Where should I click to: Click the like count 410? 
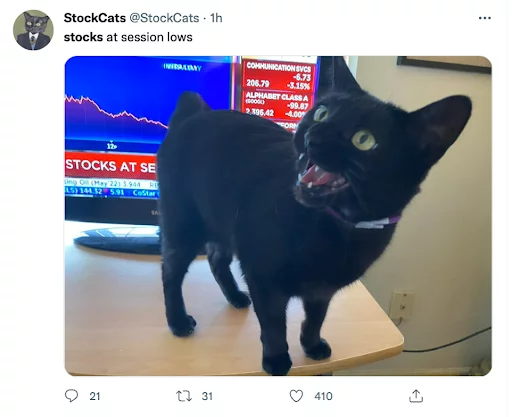(323, 396)
